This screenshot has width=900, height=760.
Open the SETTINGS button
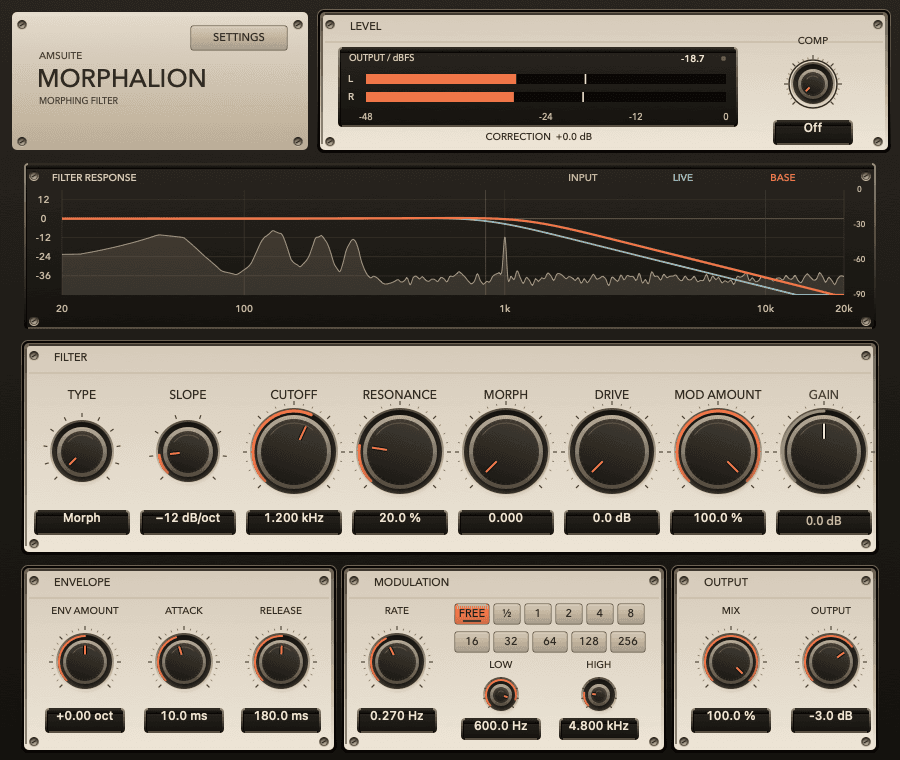239,37
